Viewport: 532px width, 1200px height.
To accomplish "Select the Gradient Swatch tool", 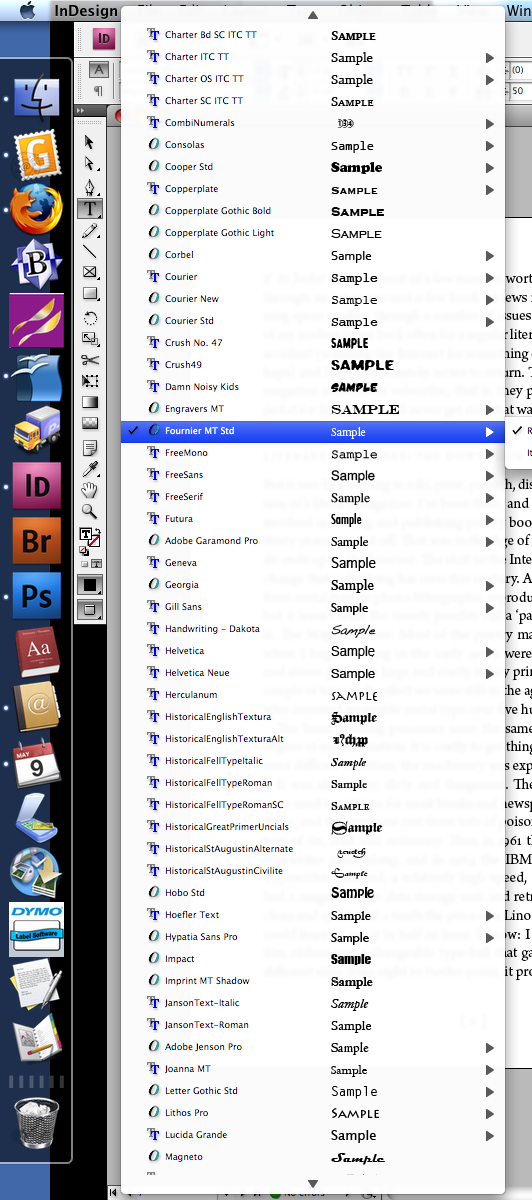I will click(x=90, y=403).
